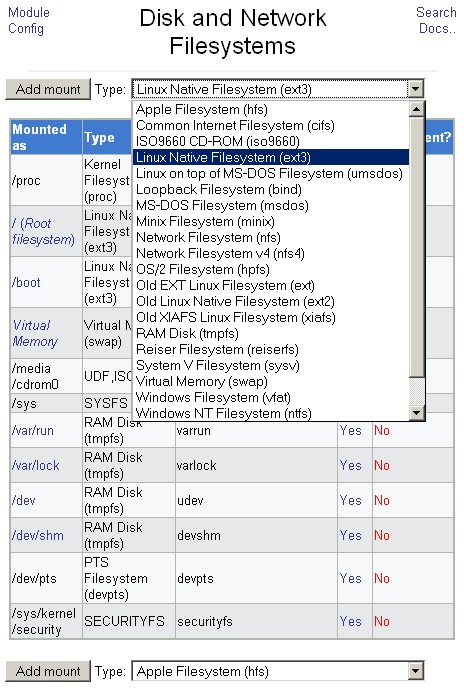The height and width of the screenshot is (689, 464).
Task: Choose Old Linux Native Filesystem (ext2)
Action: 271,301
